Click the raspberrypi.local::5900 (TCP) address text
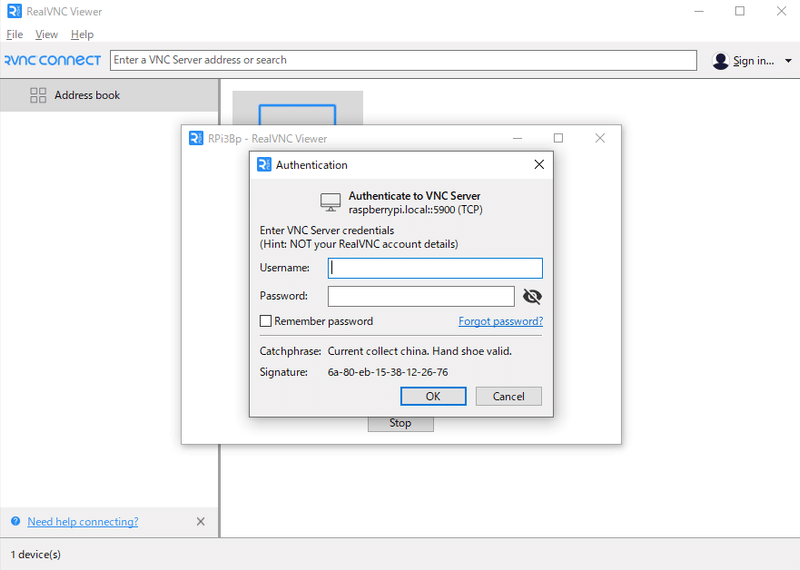The height and width of the screenshot is (570, 800). point(415,210)
